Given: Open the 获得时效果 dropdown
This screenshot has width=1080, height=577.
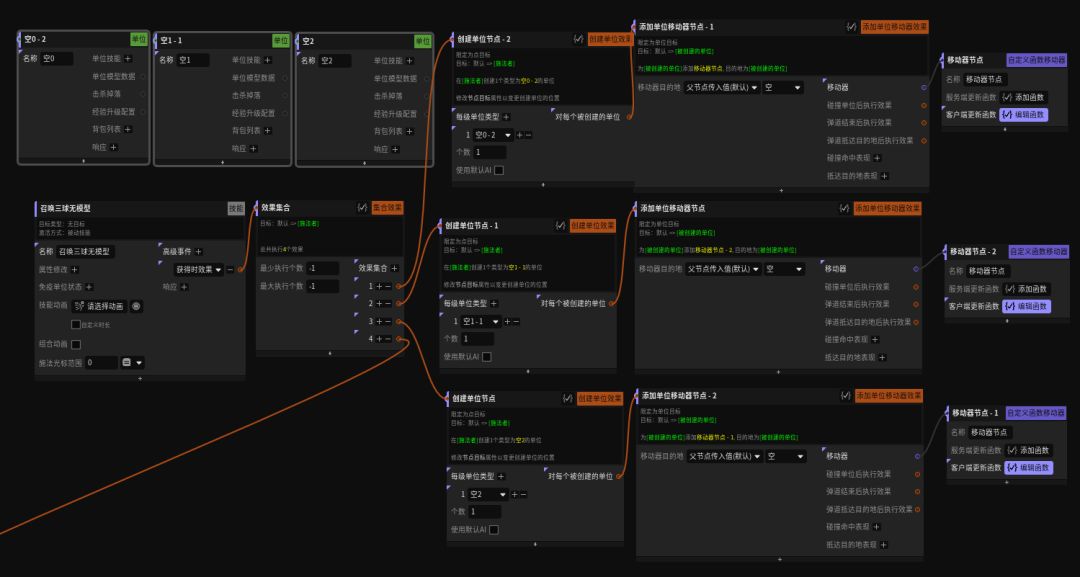Looking at the screenshot, I should pos(198,269).
